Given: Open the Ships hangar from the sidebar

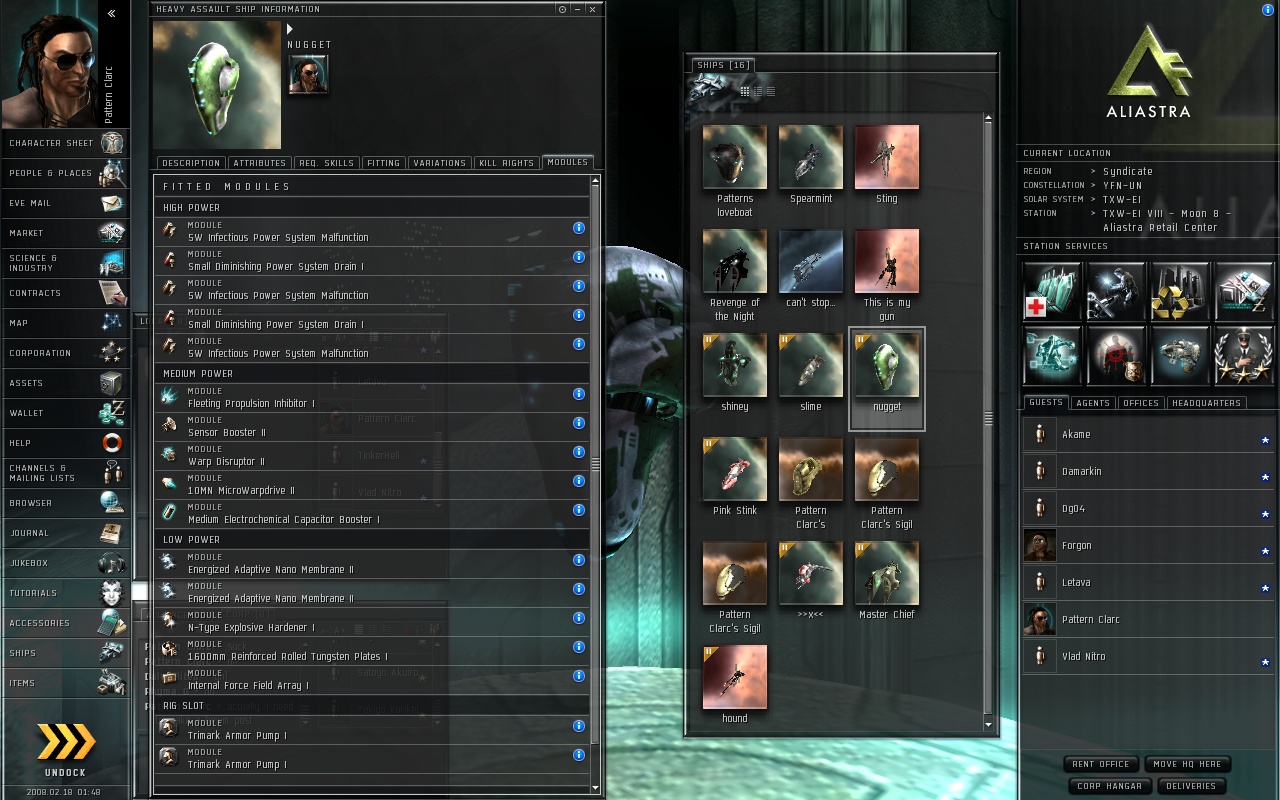Looking at the screenshot, I should [65, 653].
